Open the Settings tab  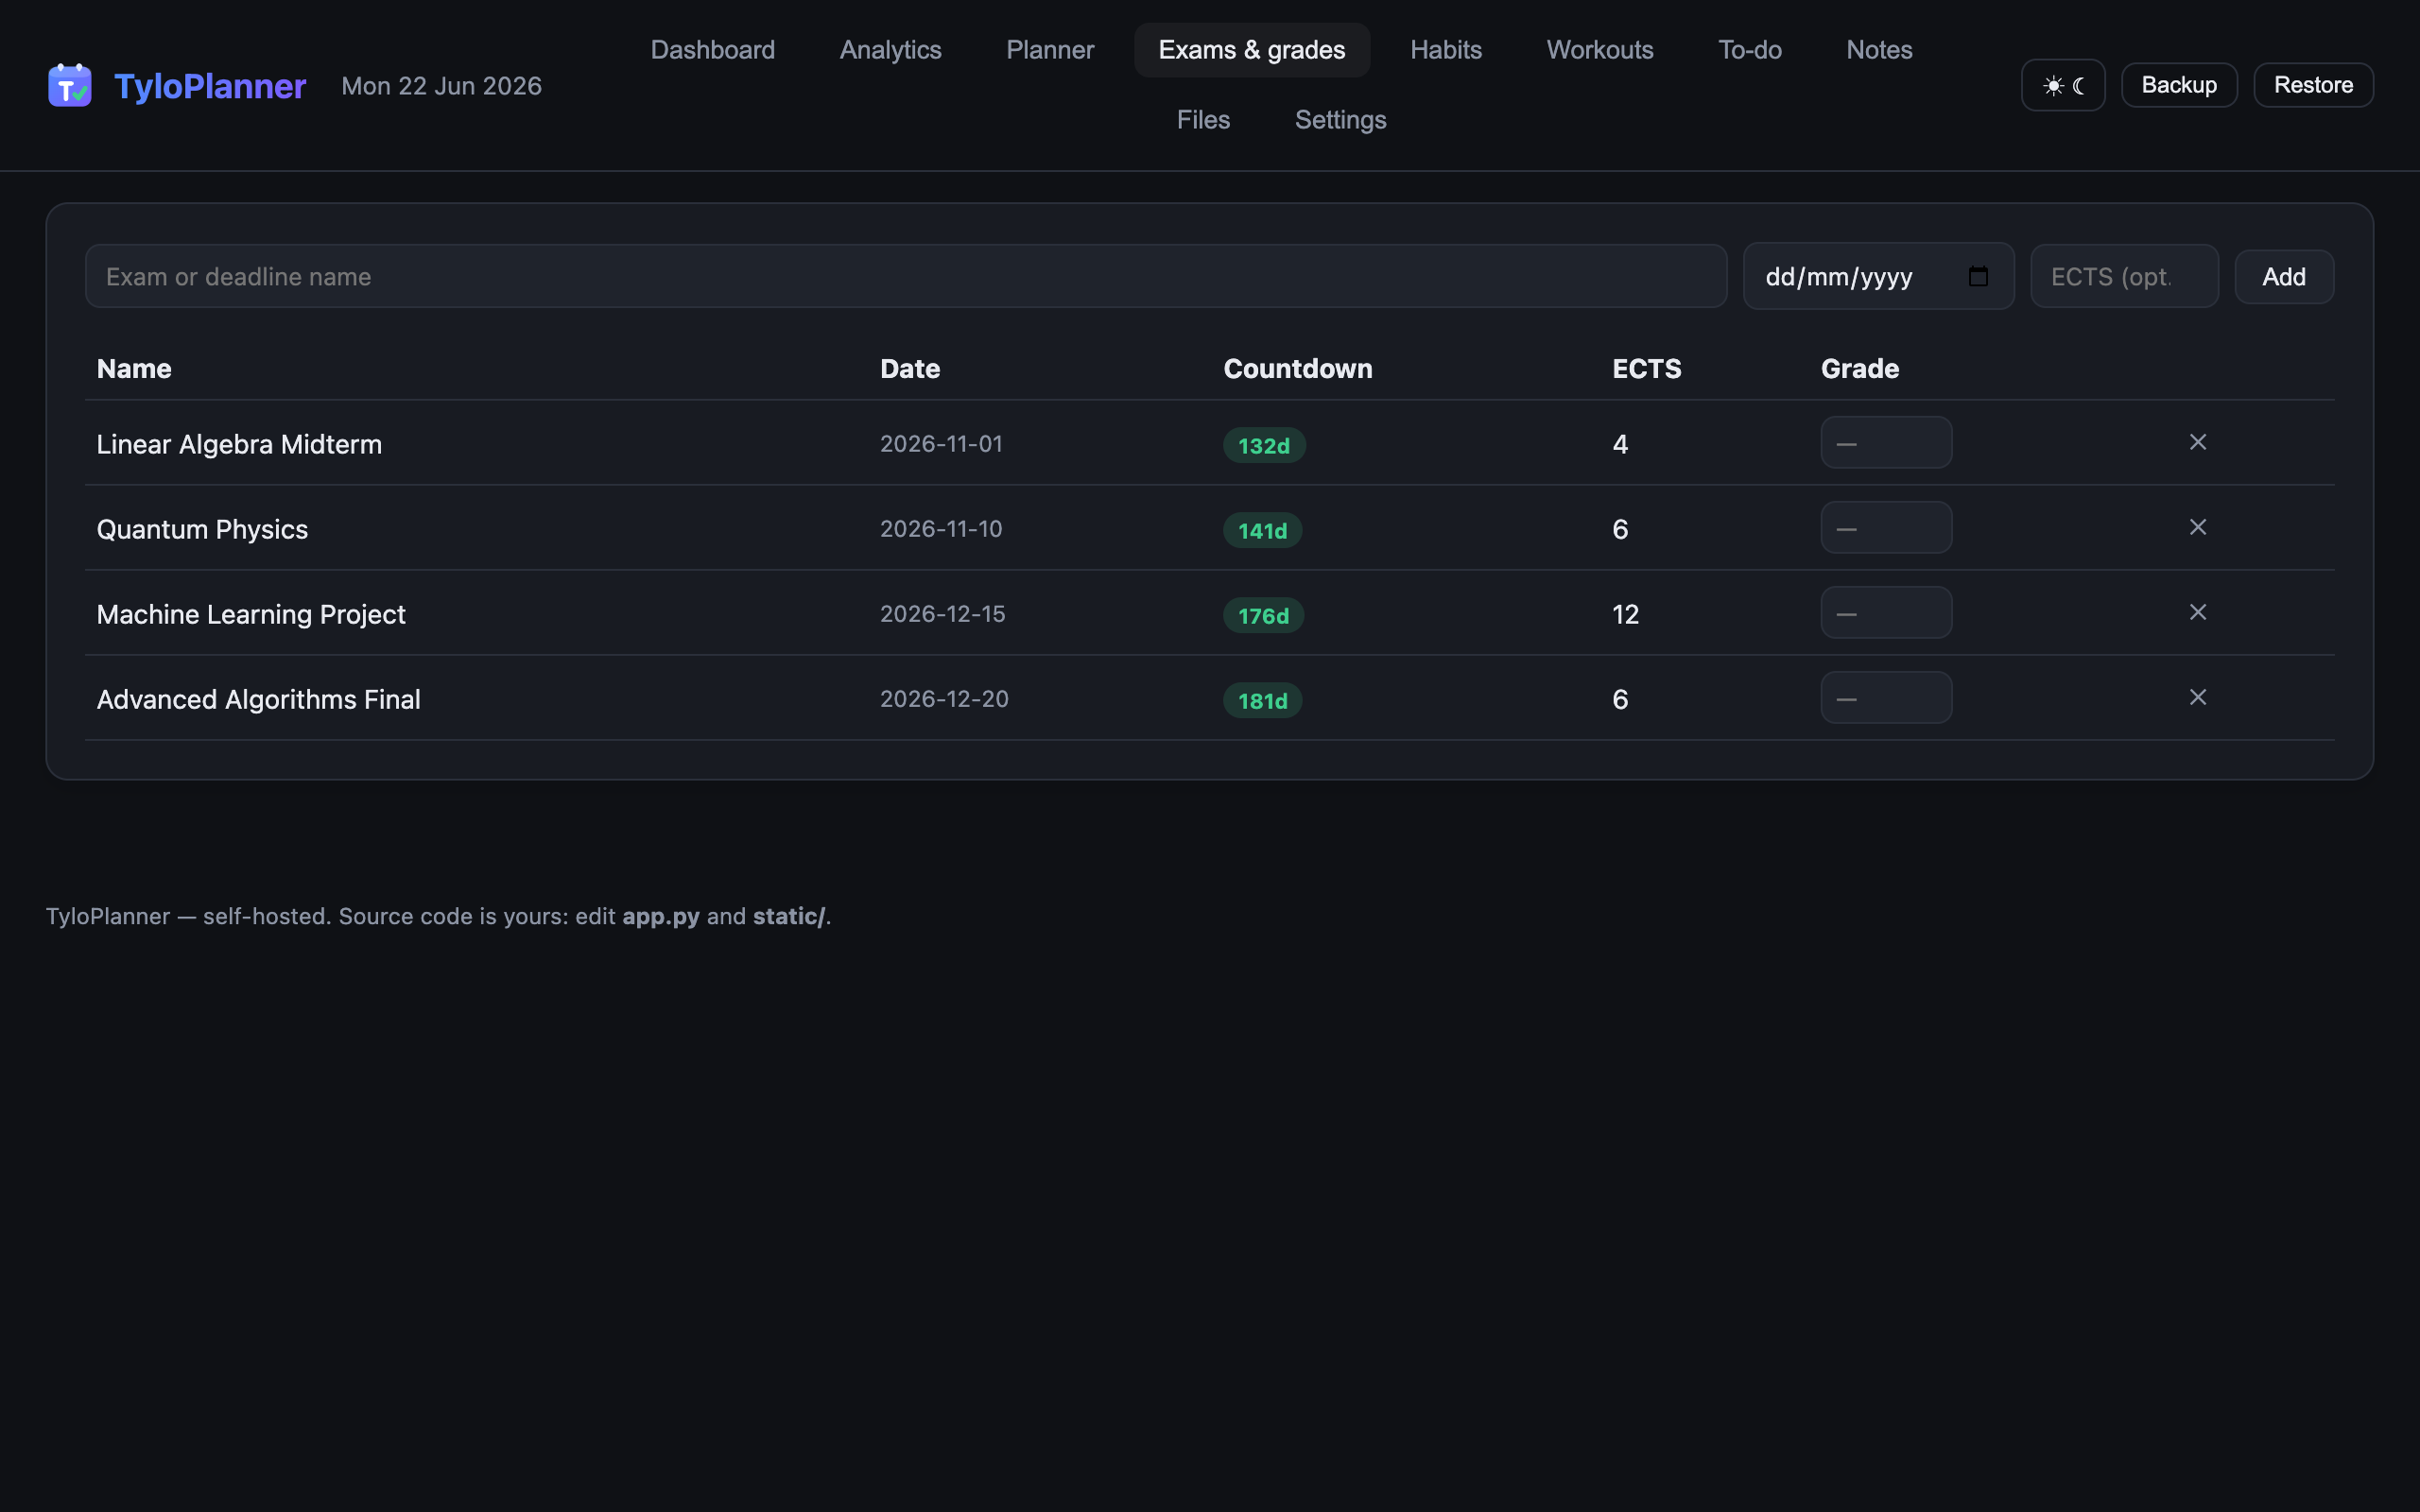1340,120
